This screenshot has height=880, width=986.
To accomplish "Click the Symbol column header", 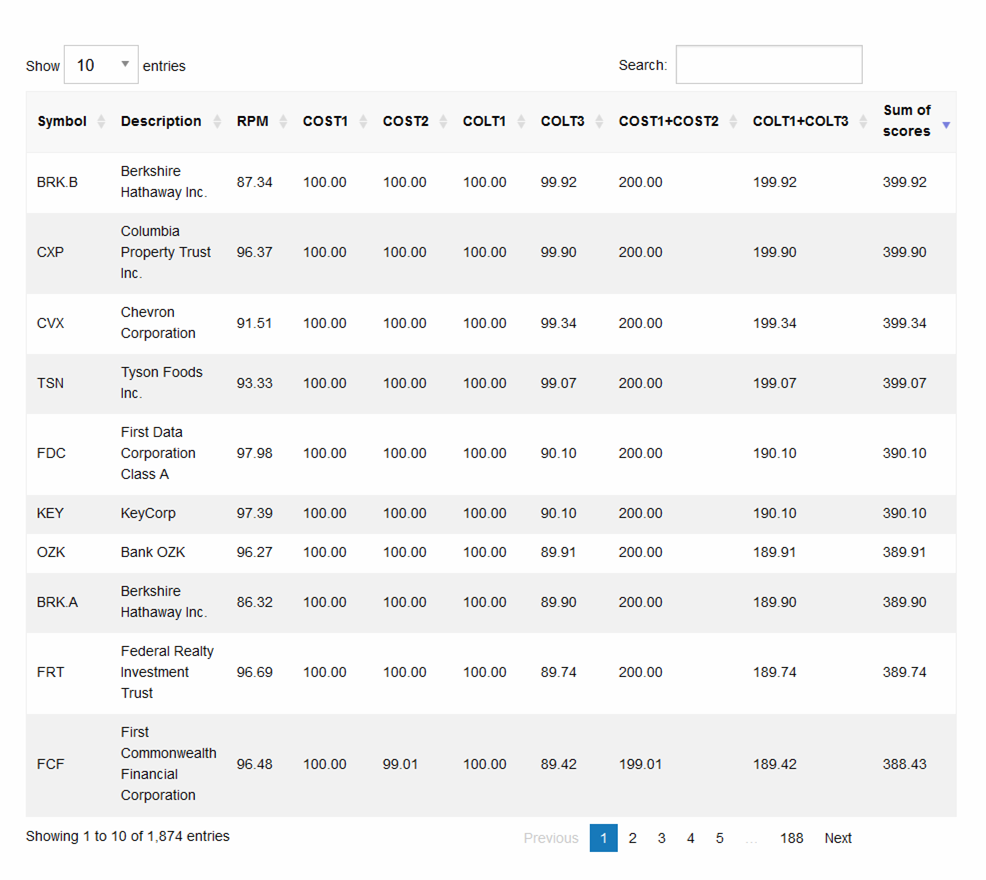I will (x=62, y=121).
